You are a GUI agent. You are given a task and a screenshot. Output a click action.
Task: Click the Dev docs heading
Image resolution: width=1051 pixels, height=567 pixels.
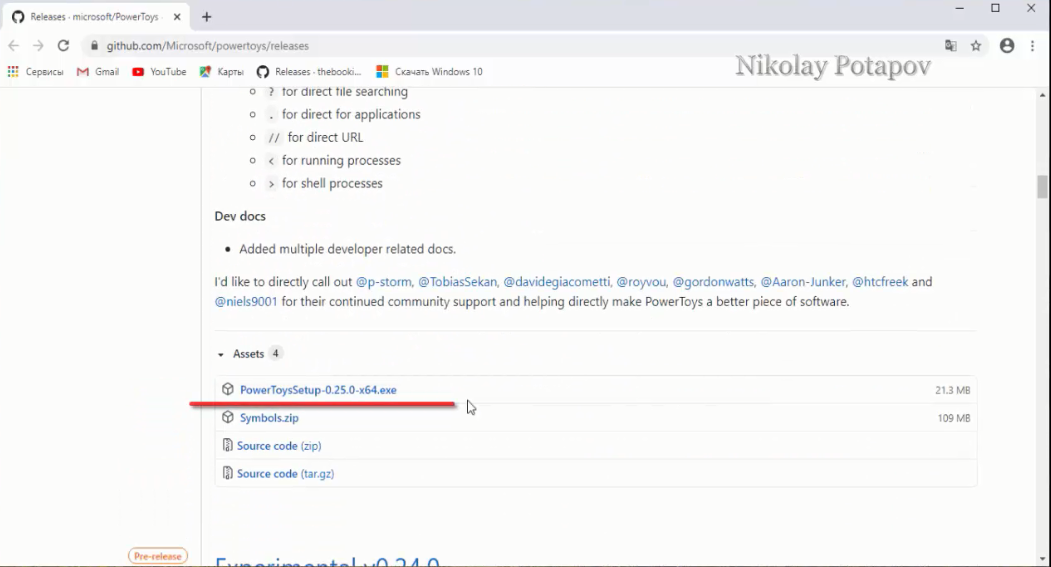pyautogui.click(x=240, y=216)
